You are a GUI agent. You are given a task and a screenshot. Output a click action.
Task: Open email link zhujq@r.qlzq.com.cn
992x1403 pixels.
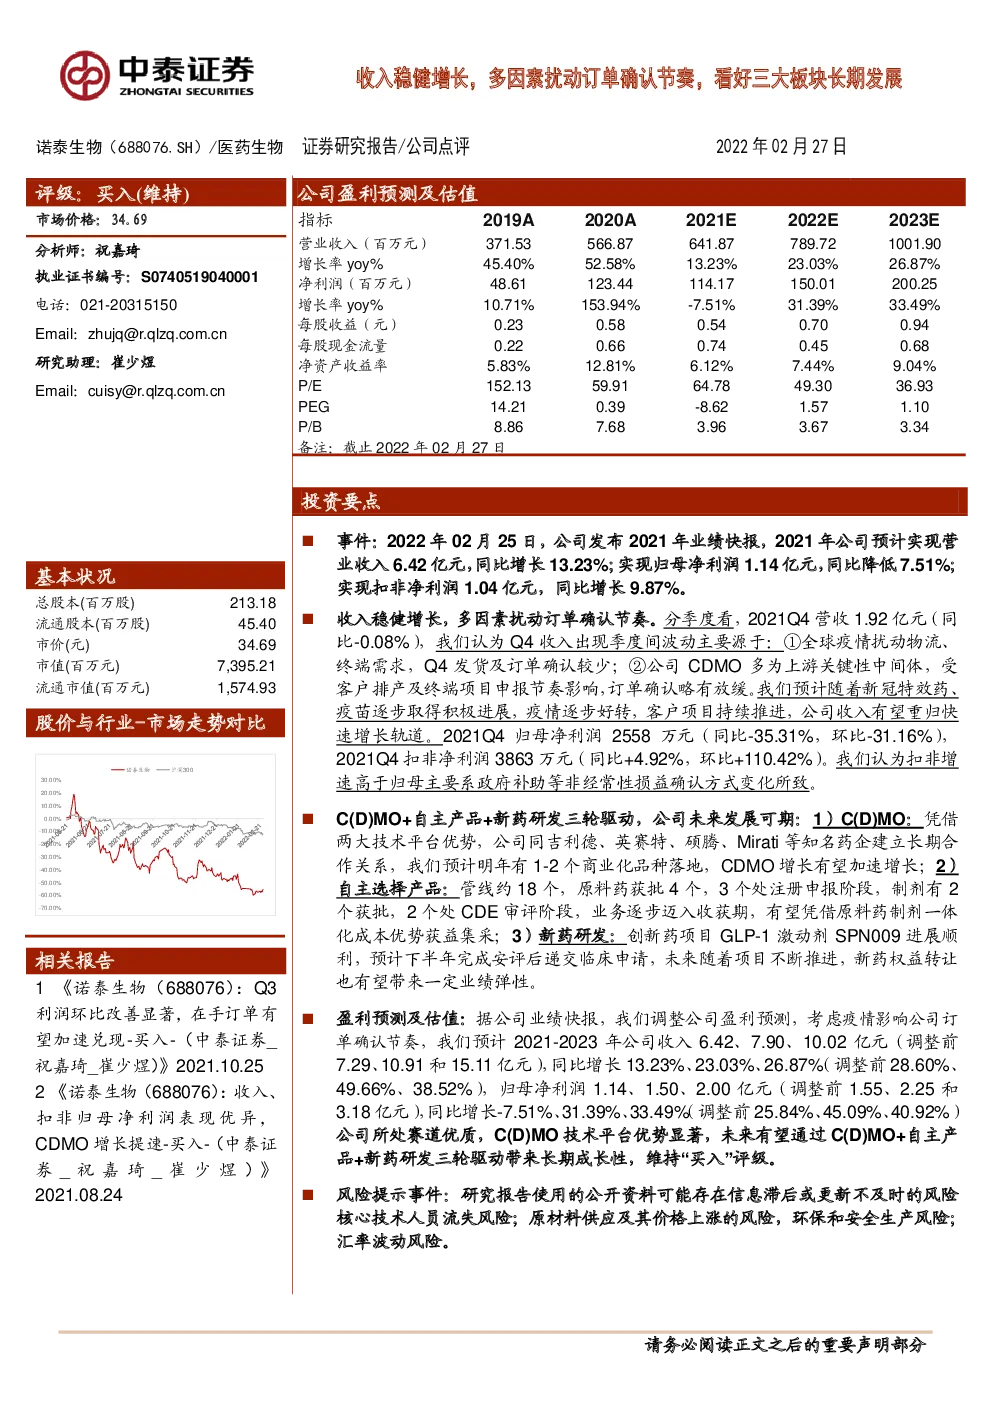click(x=157, y=334)
